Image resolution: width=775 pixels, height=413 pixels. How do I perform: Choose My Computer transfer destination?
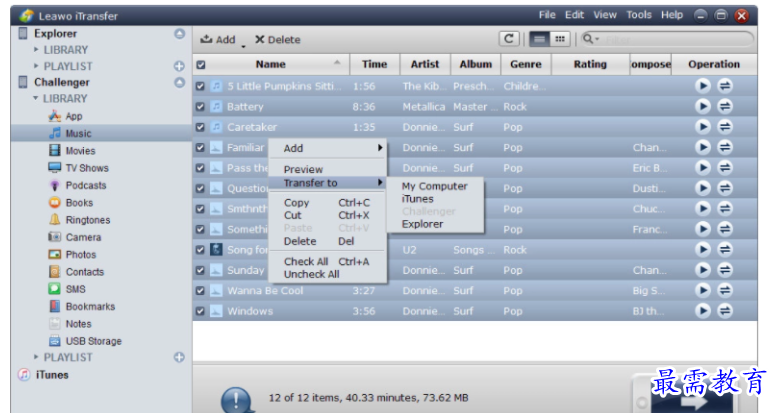[x=434, y=186]
